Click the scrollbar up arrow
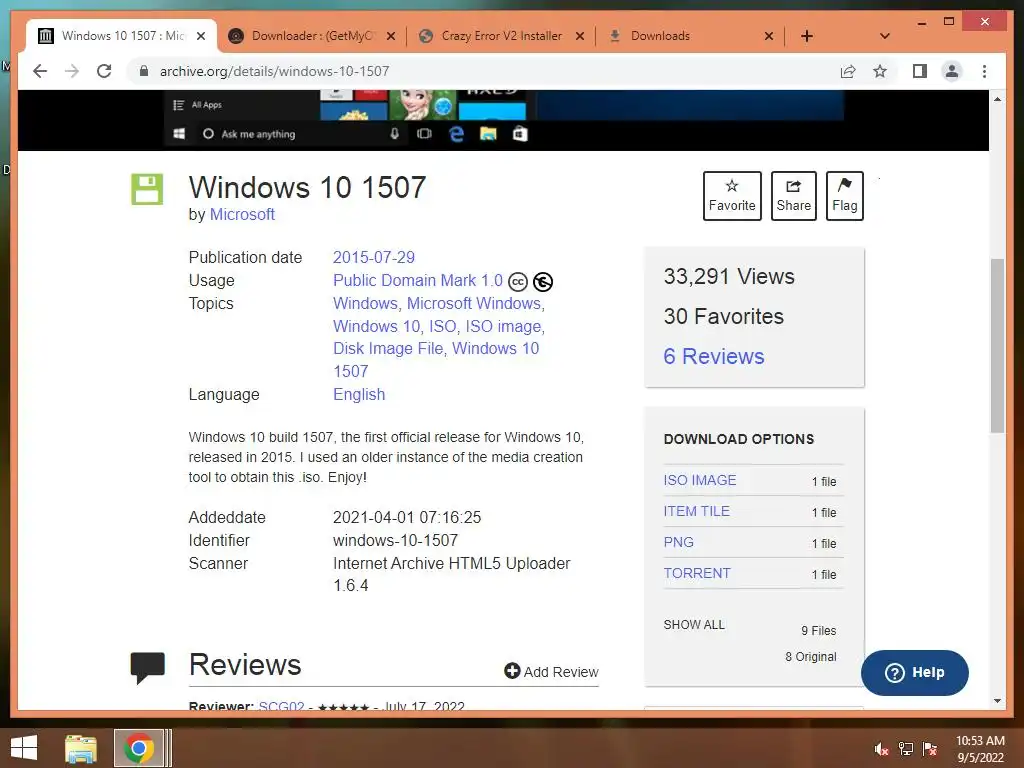This screenshot has height=768, width=1024. [x=997, y=99]
